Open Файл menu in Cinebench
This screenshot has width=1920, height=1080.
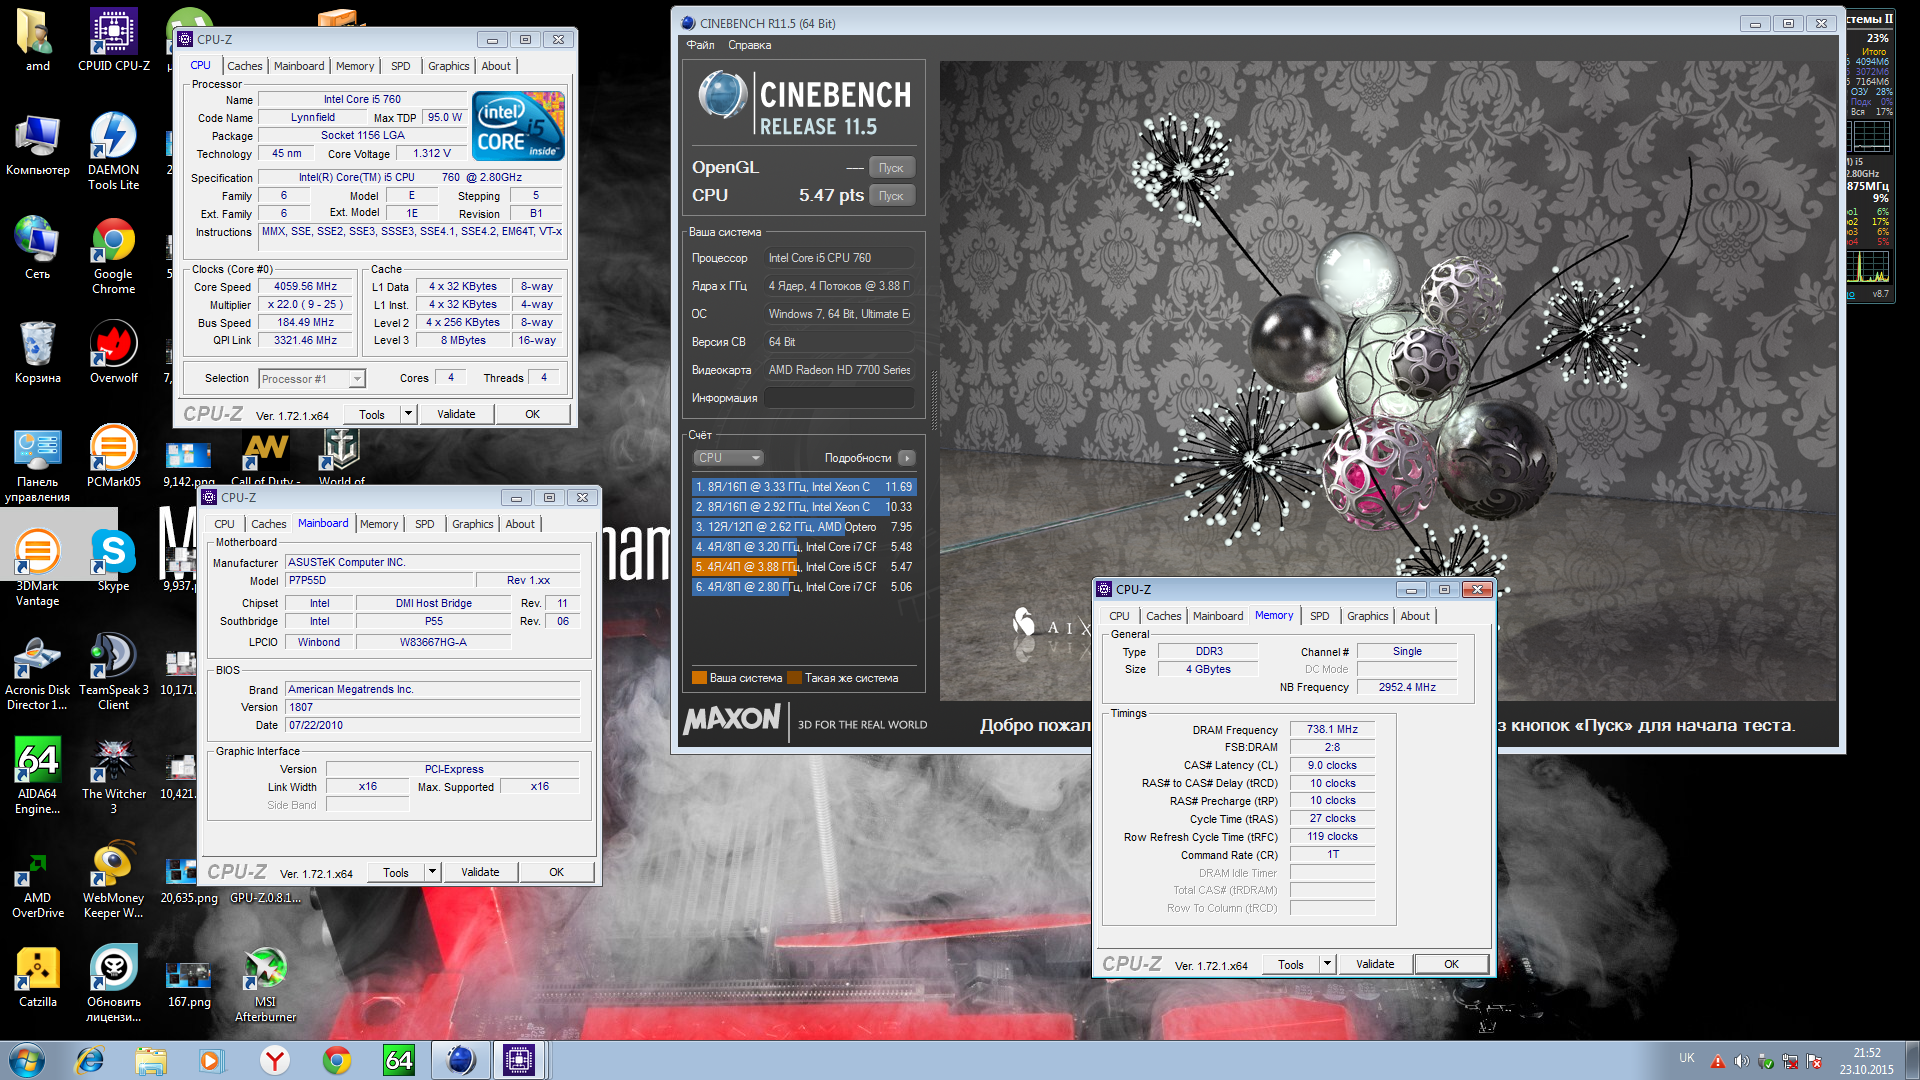click(x=700, y=45)
